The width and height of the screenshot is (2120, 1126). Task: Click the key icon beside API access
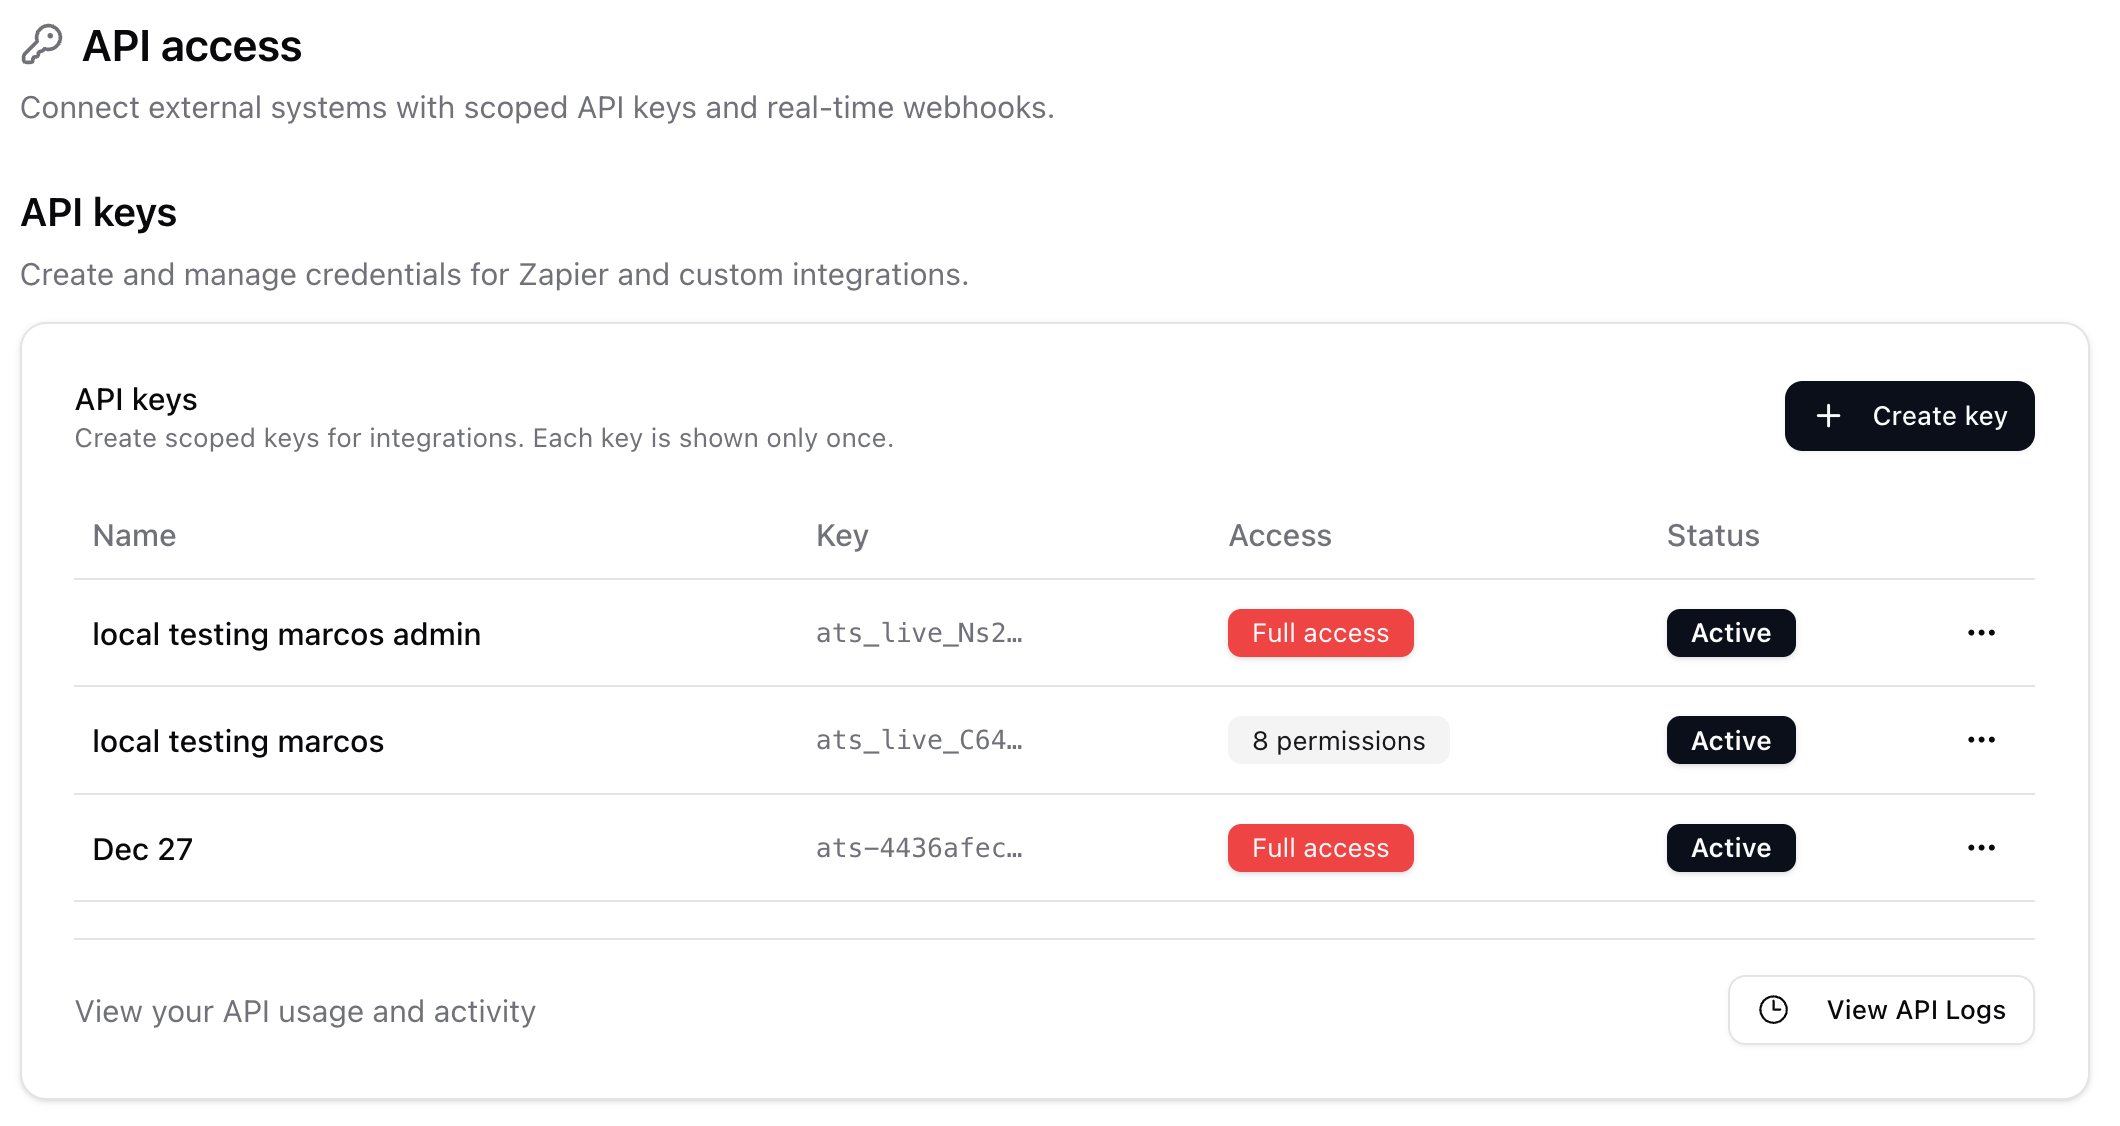[x=42, y=45]
